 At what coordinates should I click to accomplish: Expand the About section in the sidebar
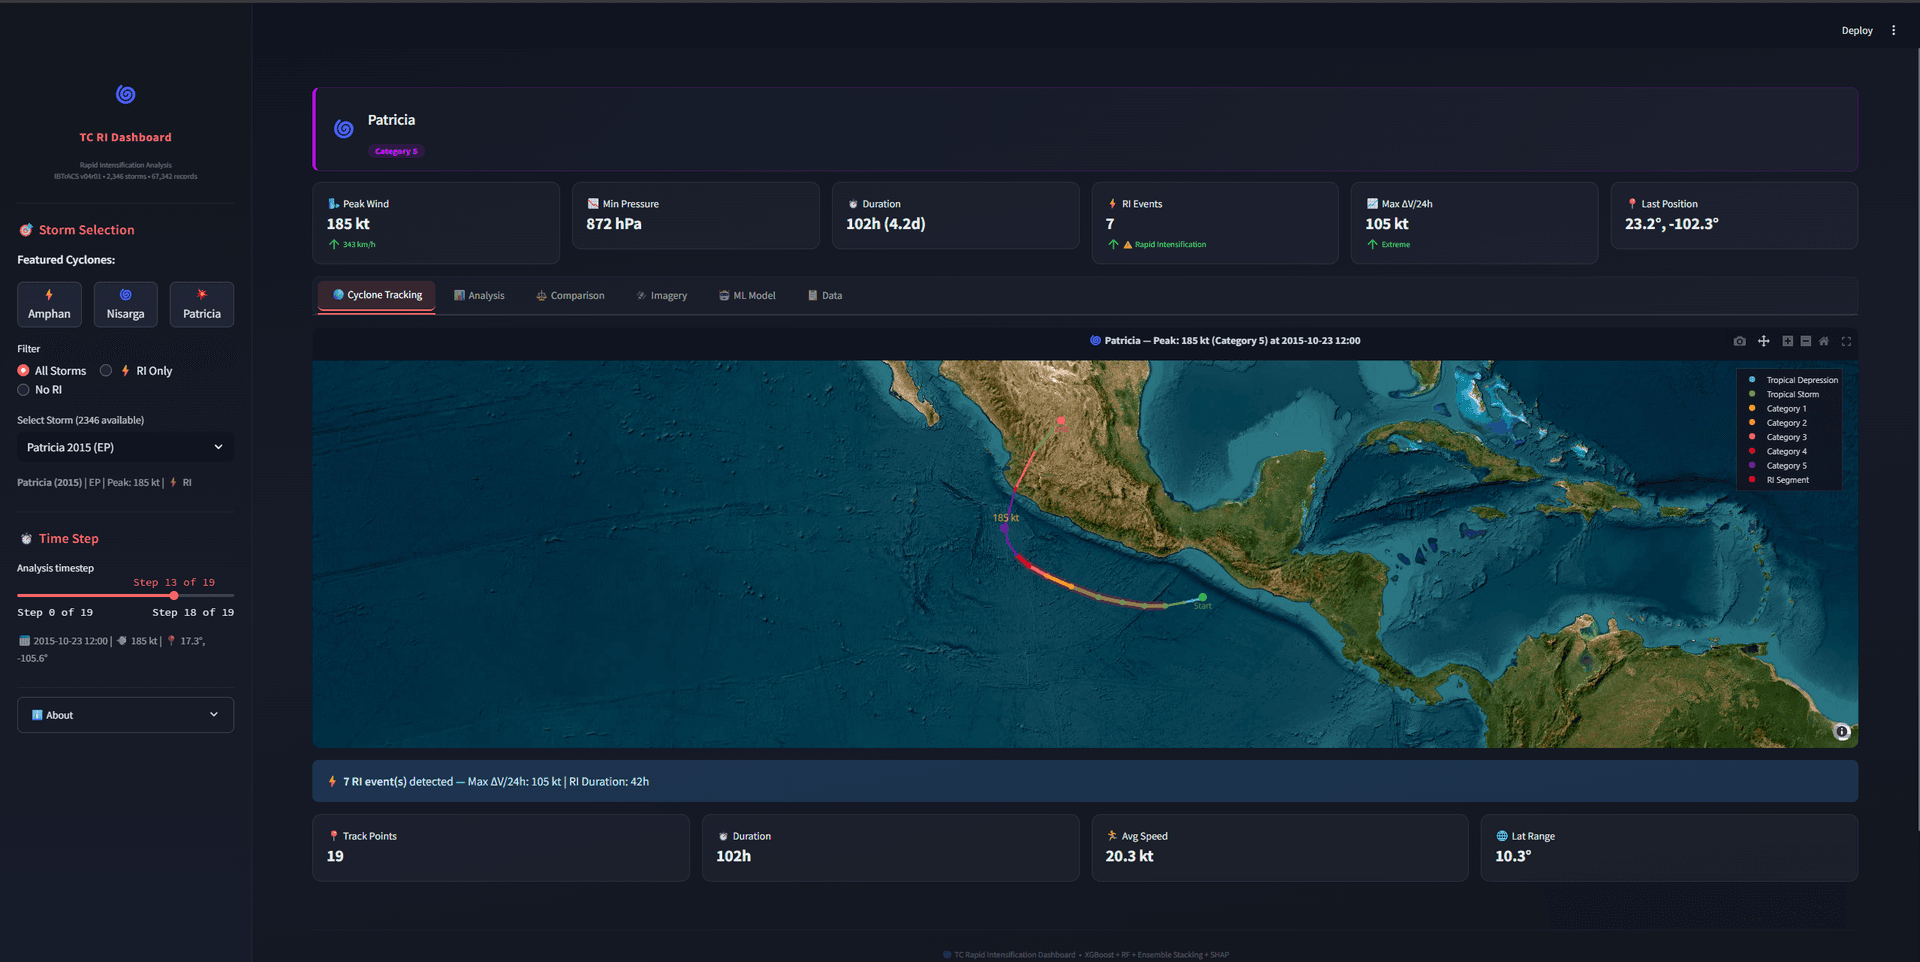tap(124, 714)
